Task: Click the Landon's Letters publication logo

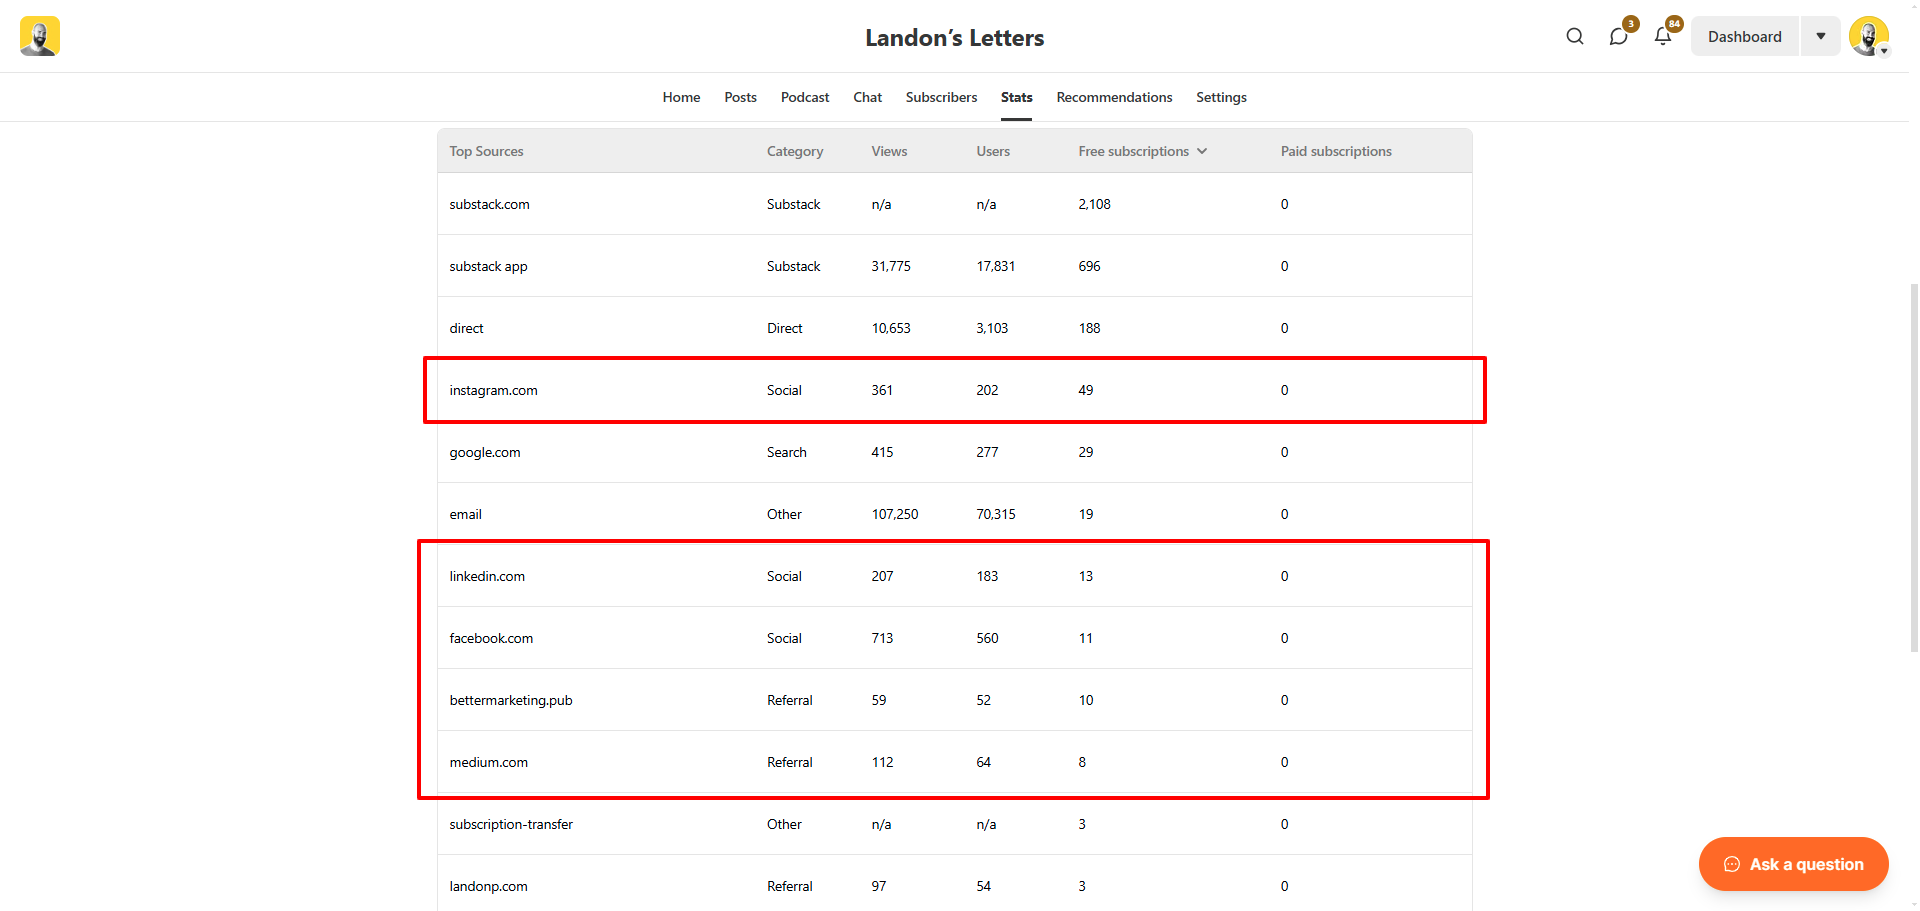Action: coord(40,36)
